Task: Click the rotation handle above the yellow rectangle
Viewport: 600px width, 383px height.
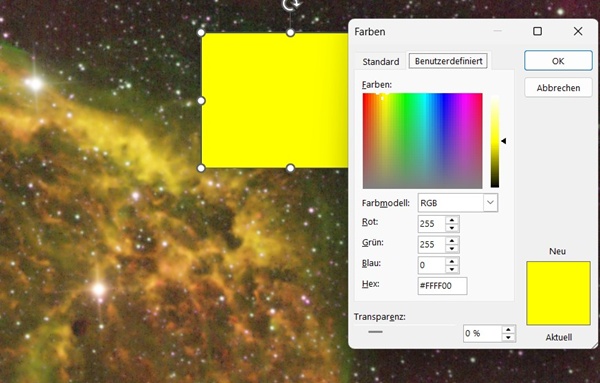Action: pyautogui.click(x=291, y=5)
